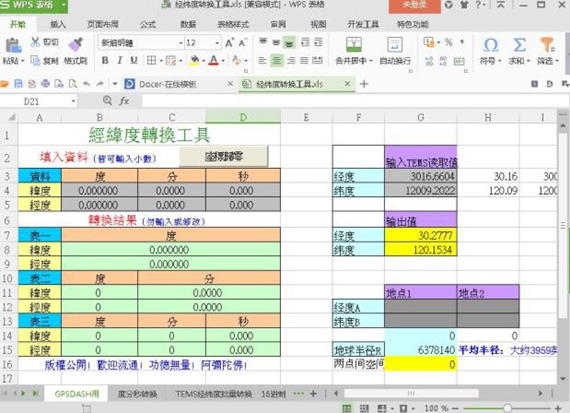Switch to normal view icon in status bar
This screenshot has width=570, height=413.
pos(347,408)
